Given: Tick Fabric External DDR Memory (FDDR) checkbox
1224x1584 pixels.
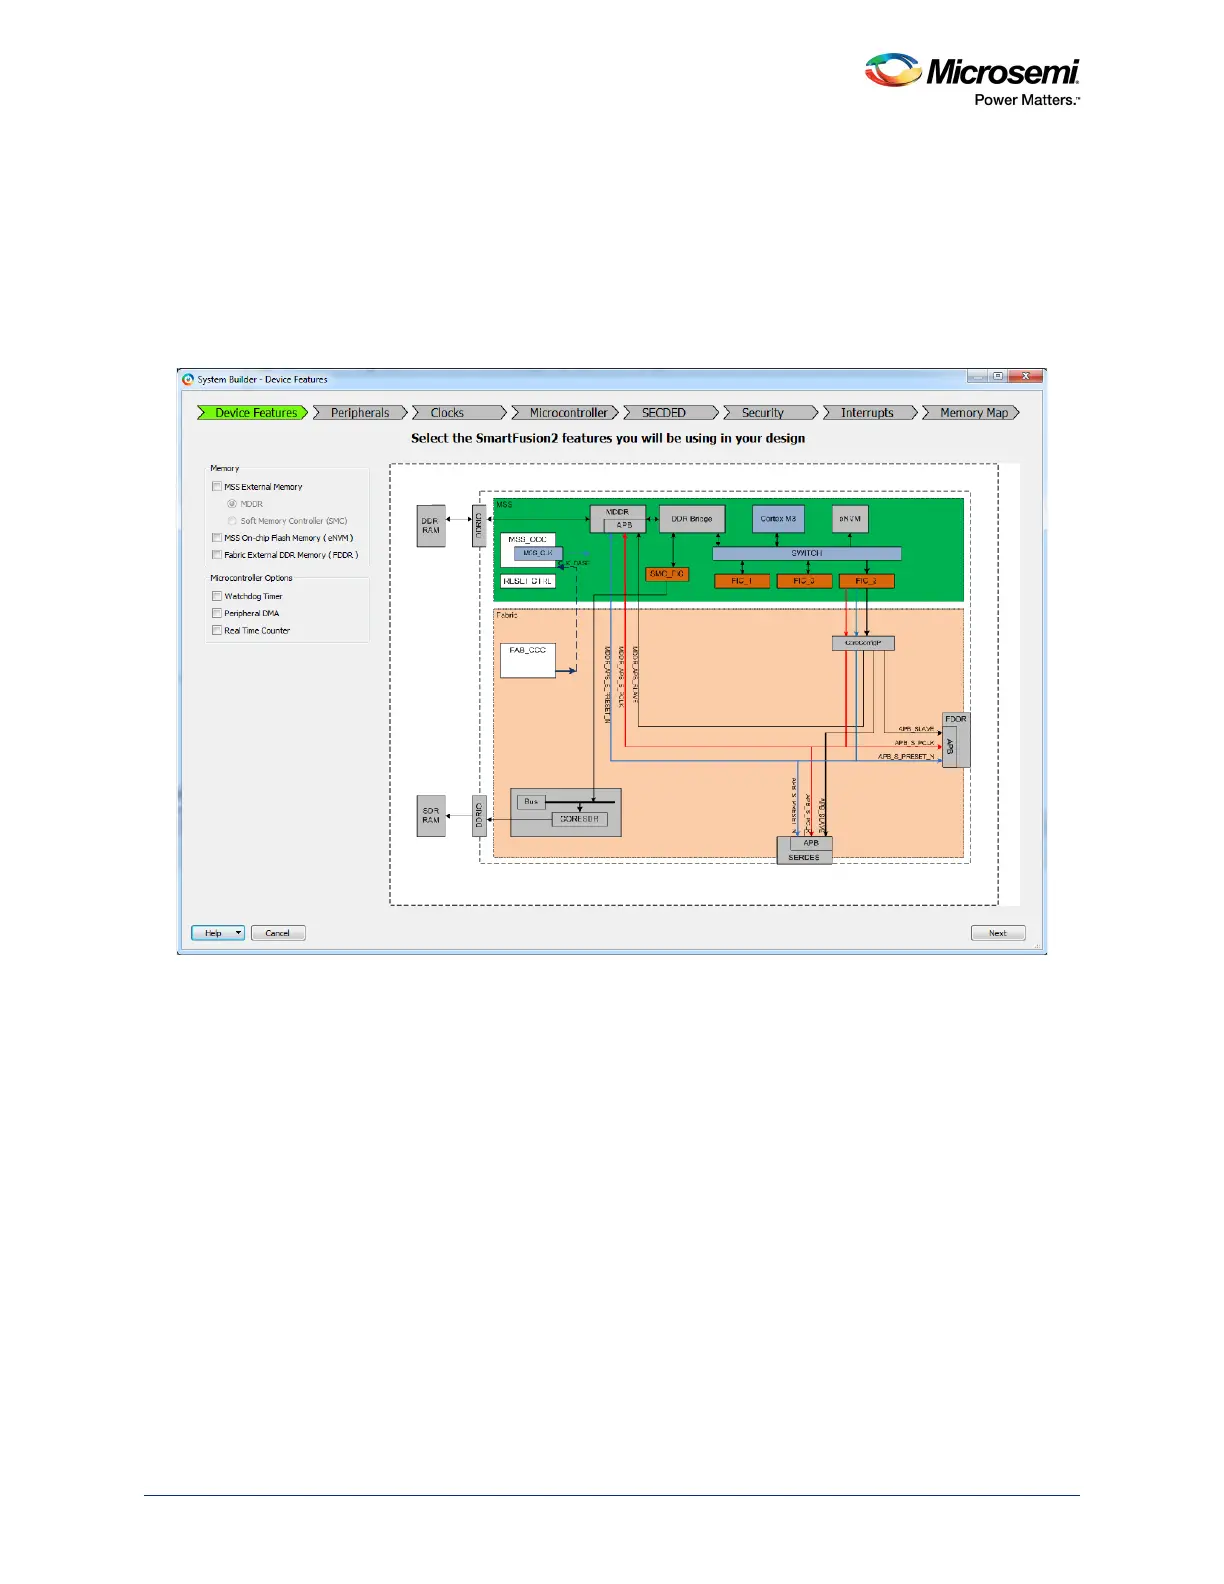Looking at the screenshot, I should (217, 555).
